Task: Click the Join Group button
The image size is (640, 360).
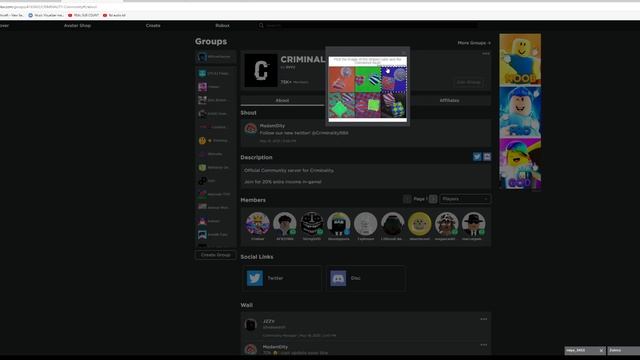Action: (x=468, y=82)
